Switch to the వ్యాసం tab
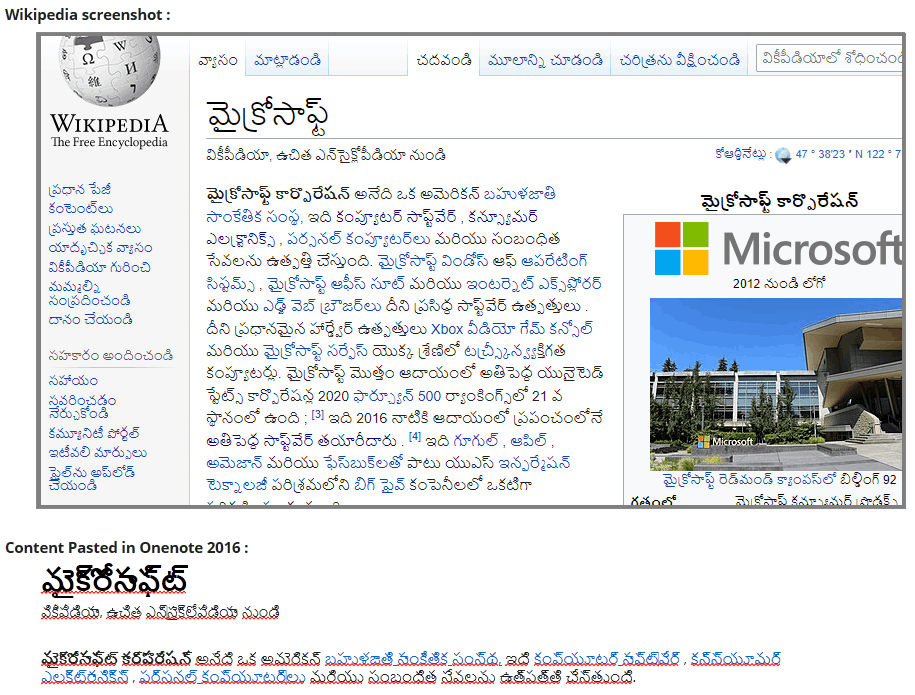 point(218,60)
